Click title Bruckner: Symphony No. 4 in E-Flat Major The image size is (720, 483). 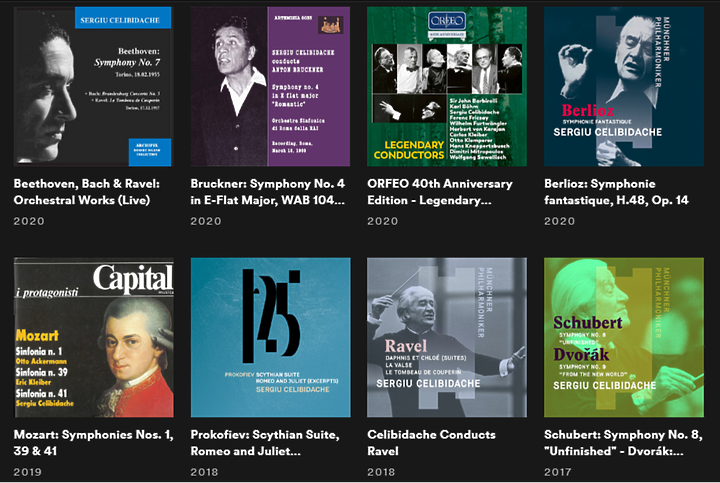[268, 192]
